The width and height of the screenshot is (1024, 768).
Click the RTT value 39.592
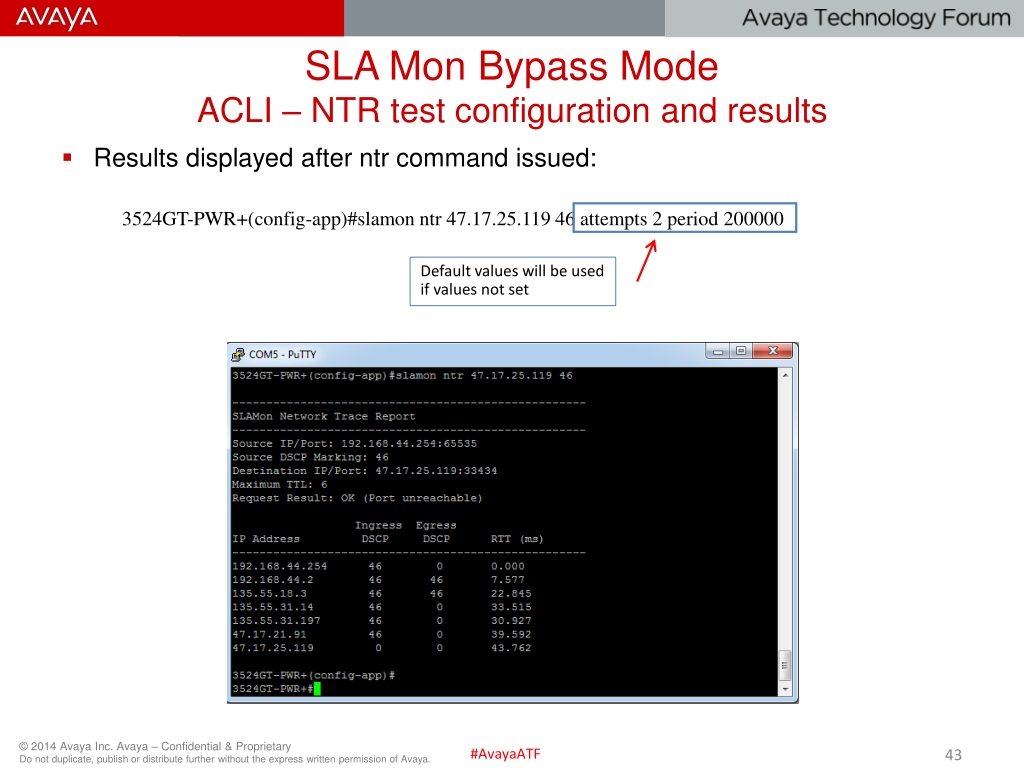(511, 635)
